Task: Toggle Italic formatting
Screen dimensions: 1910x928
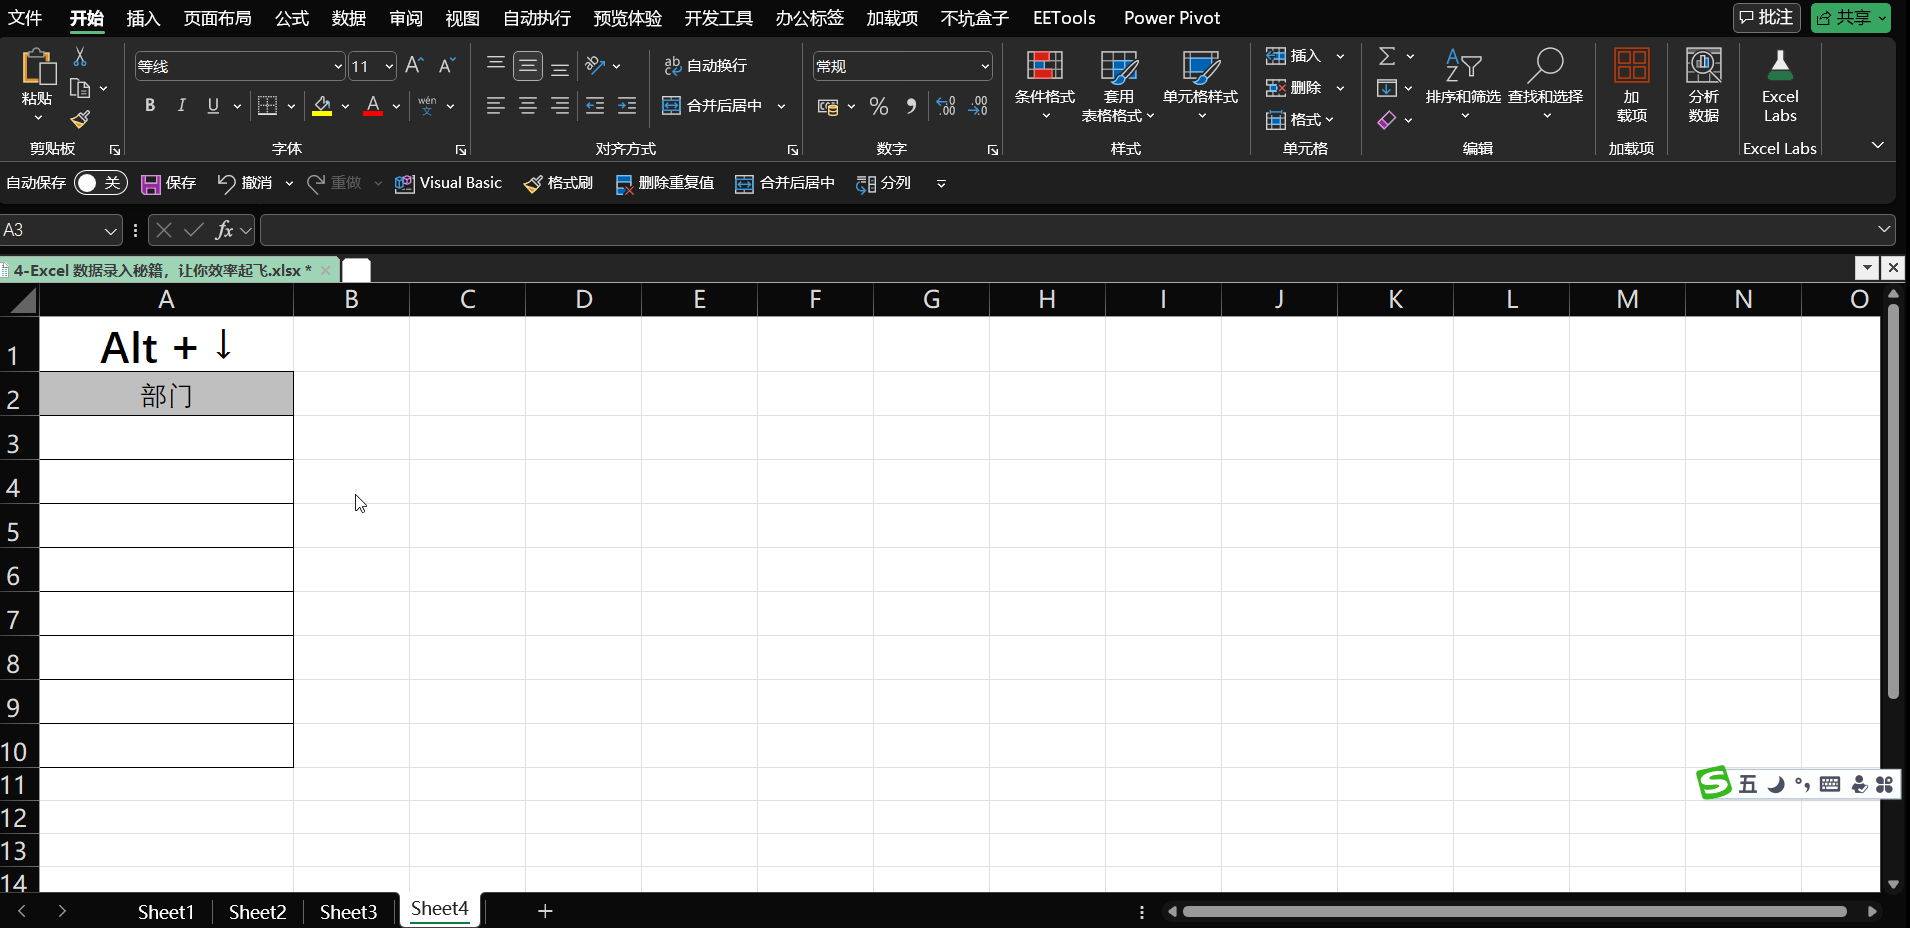Action: (x=181, y=105)
